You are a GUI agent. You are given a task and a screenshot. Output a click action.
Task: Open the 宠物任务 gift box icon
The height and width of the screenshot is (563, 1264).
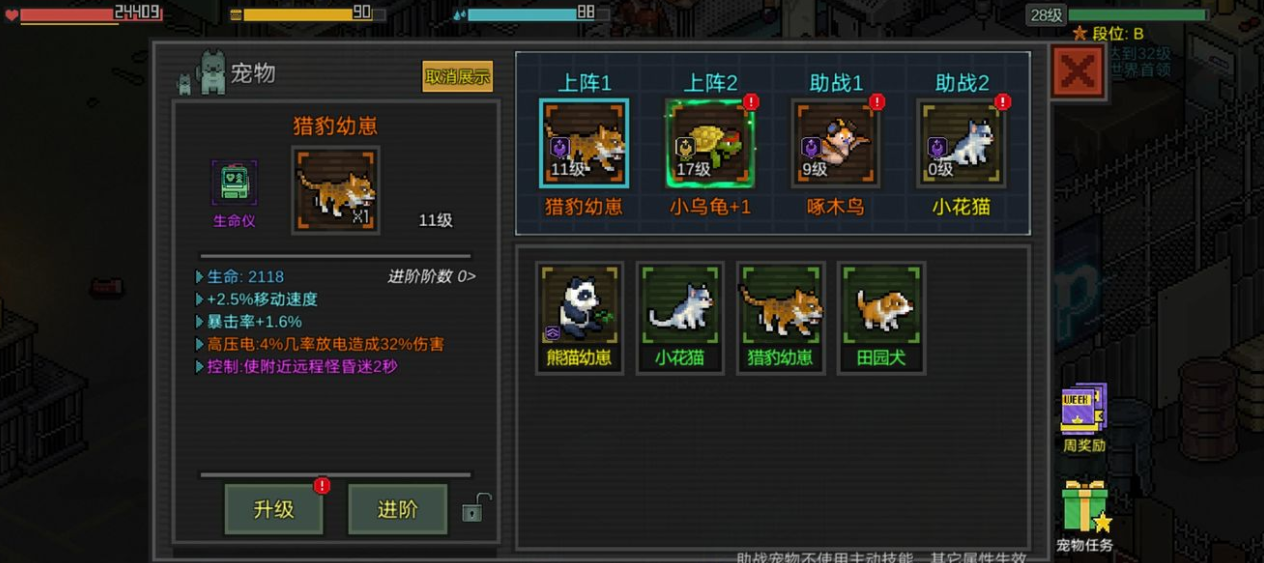(x=1085, y=507)
